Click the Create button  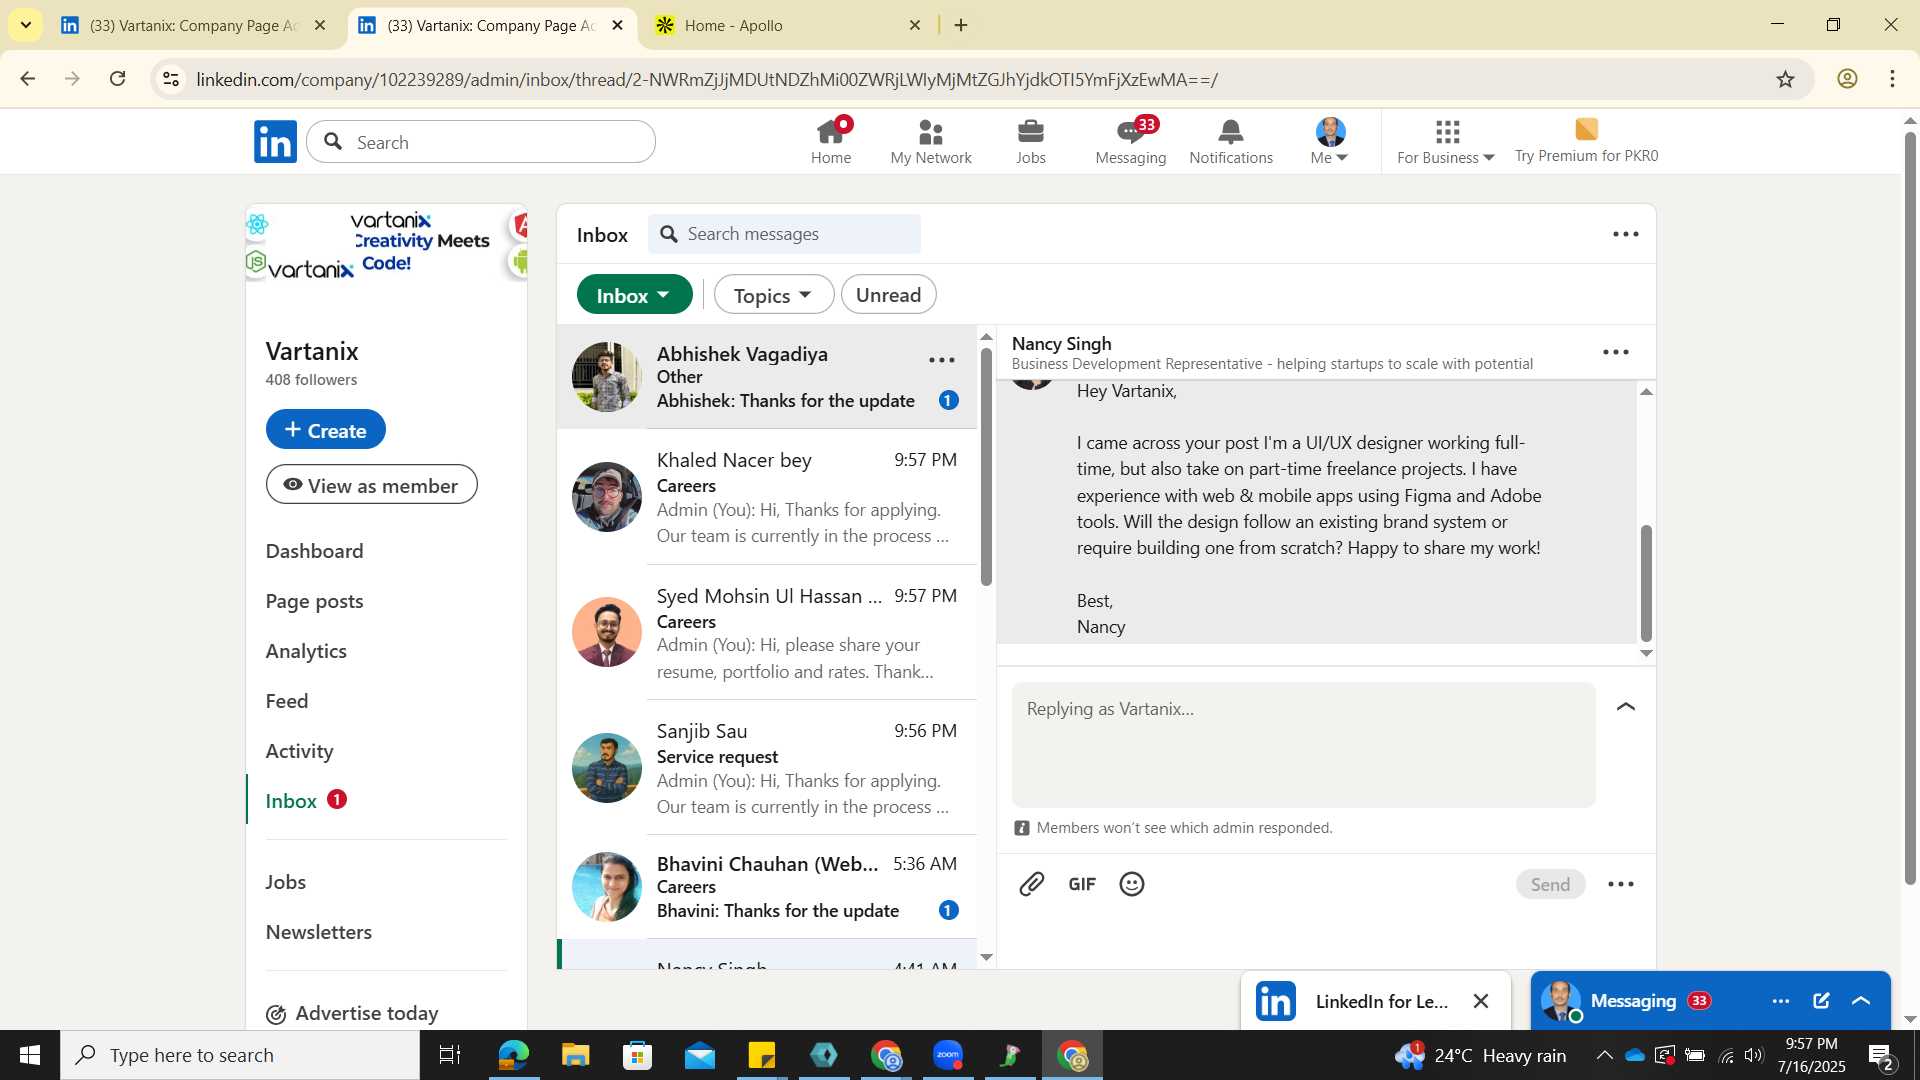point(326,430)
